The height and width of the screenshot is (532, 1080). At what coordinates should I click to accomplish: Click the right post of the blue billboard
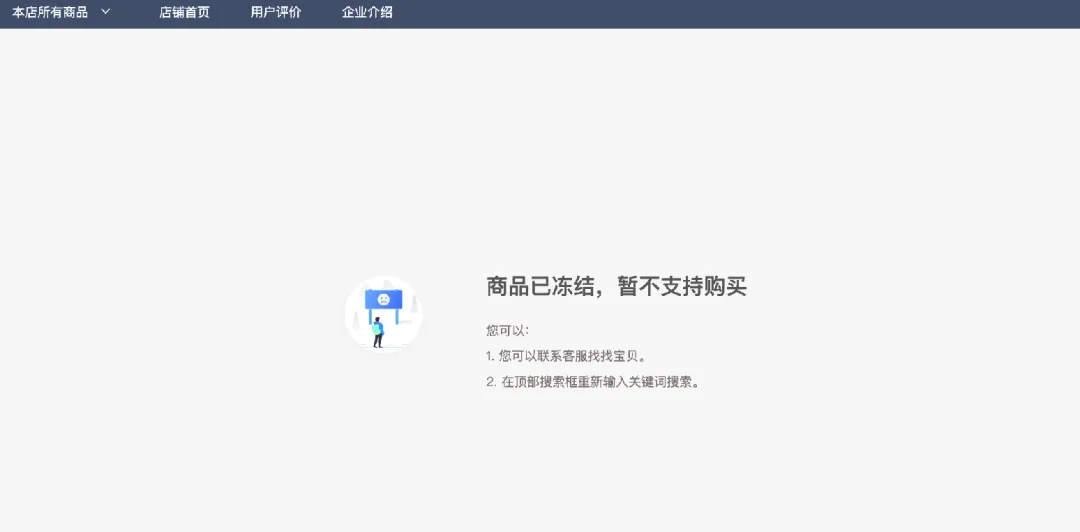pos(397,316)
